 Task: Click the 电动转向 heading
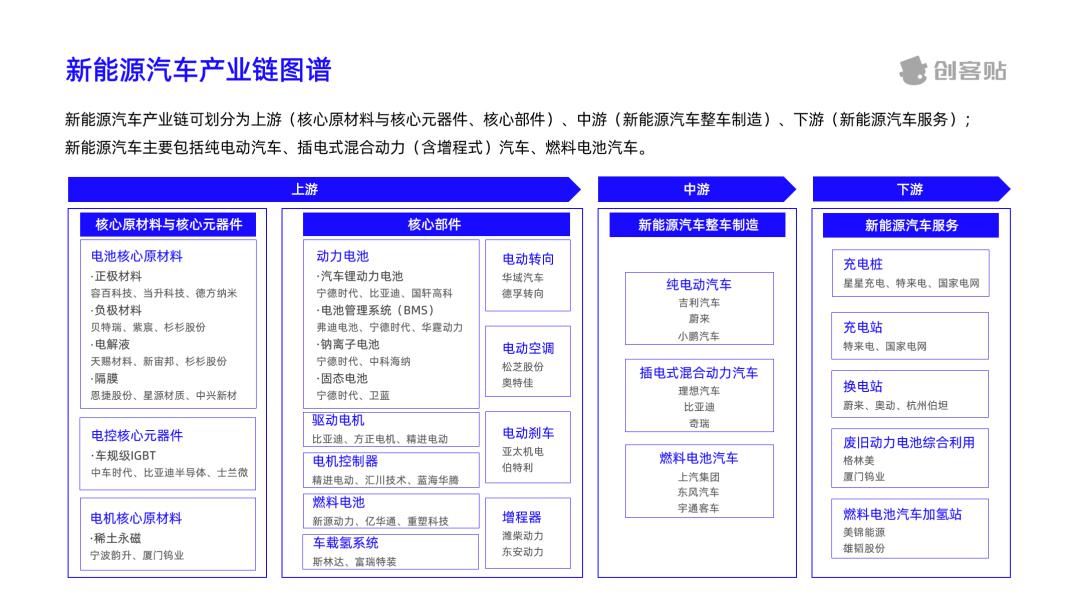528,259
